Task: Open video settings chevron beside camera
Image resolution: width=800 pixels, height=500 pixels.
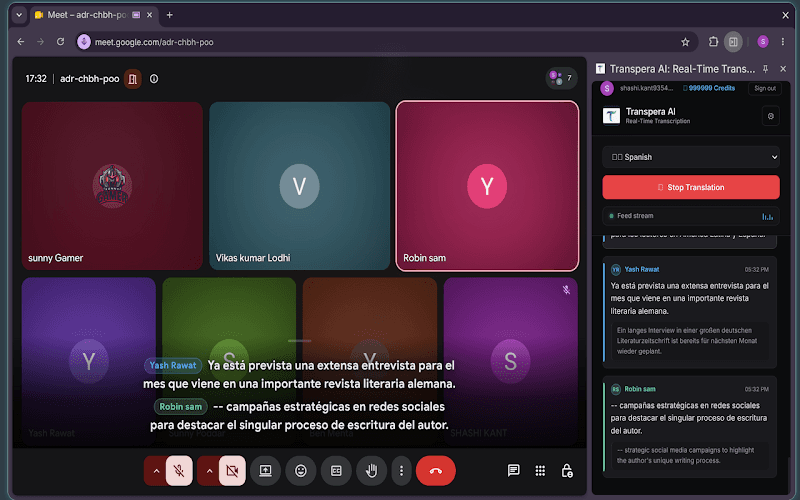Action: [209, 470]
